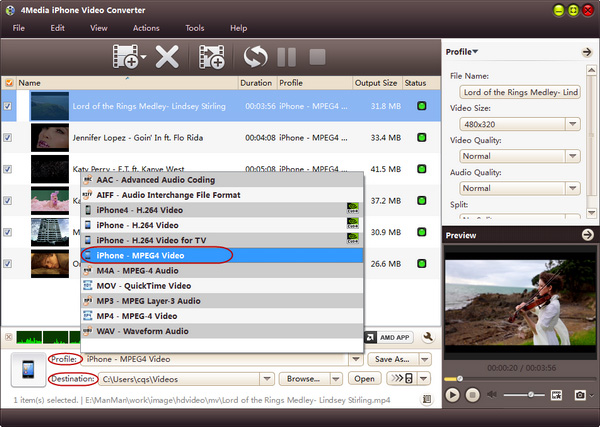Click the Stop conversion toolbar icon
Viewport: 600px width, 427px height.
point(317,56)
